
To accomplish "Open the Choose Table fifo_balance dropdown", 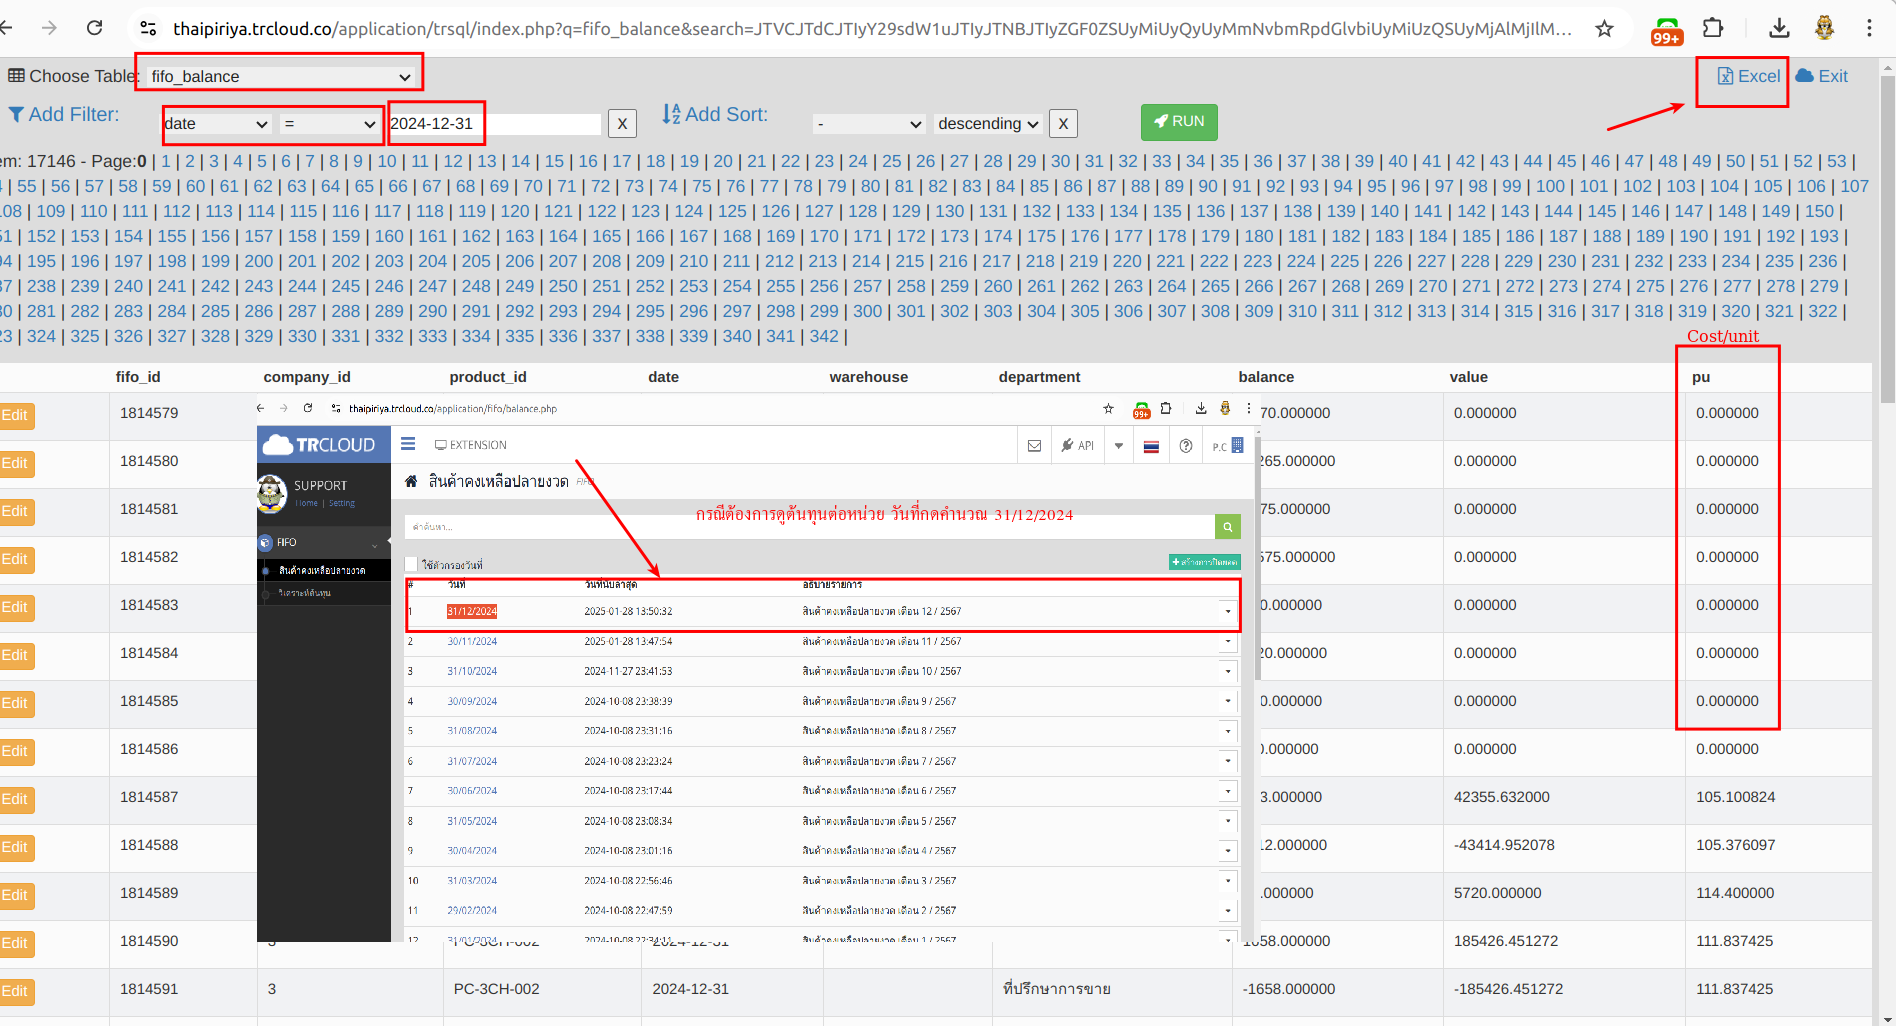I will (280, 76).
